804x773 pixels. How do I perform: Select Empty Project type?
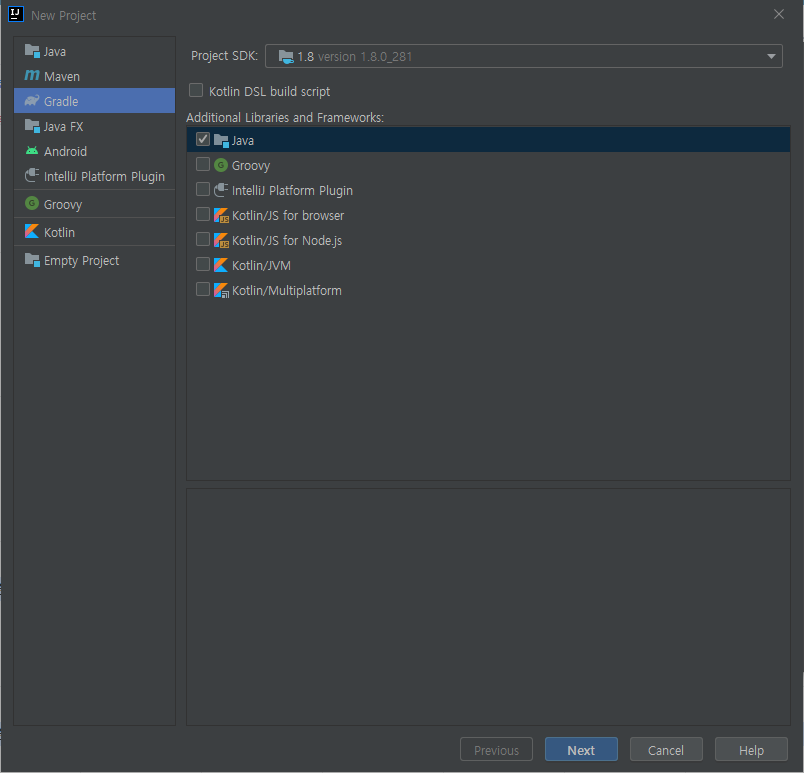[94, 260]
